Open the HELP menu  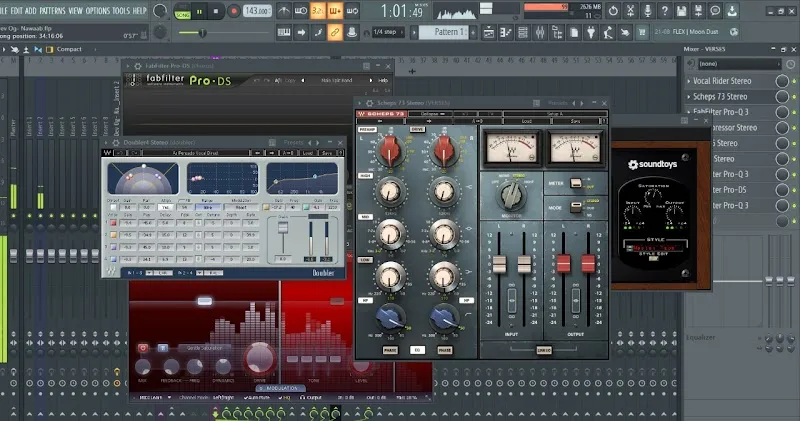(x=139, y=10)
